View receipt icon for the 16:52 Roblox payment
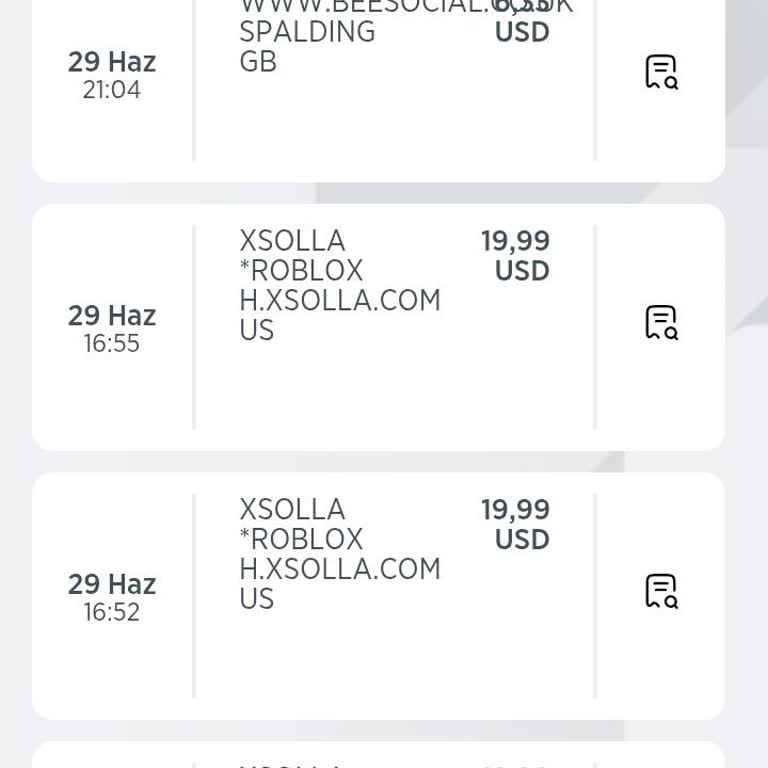Viewport: 768px width, 768px height. (x=661, y=591)
